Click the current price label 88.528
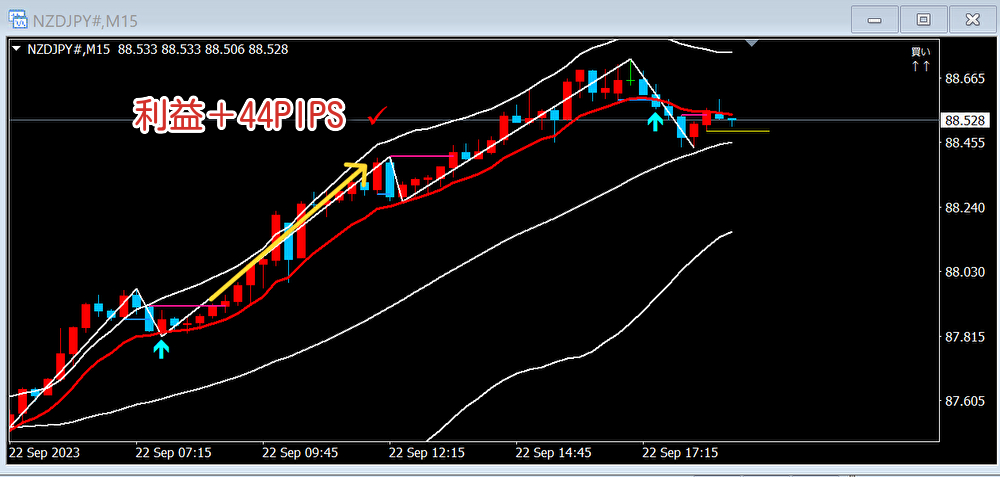The image size is (1000, 477). [x=965, y=121]
